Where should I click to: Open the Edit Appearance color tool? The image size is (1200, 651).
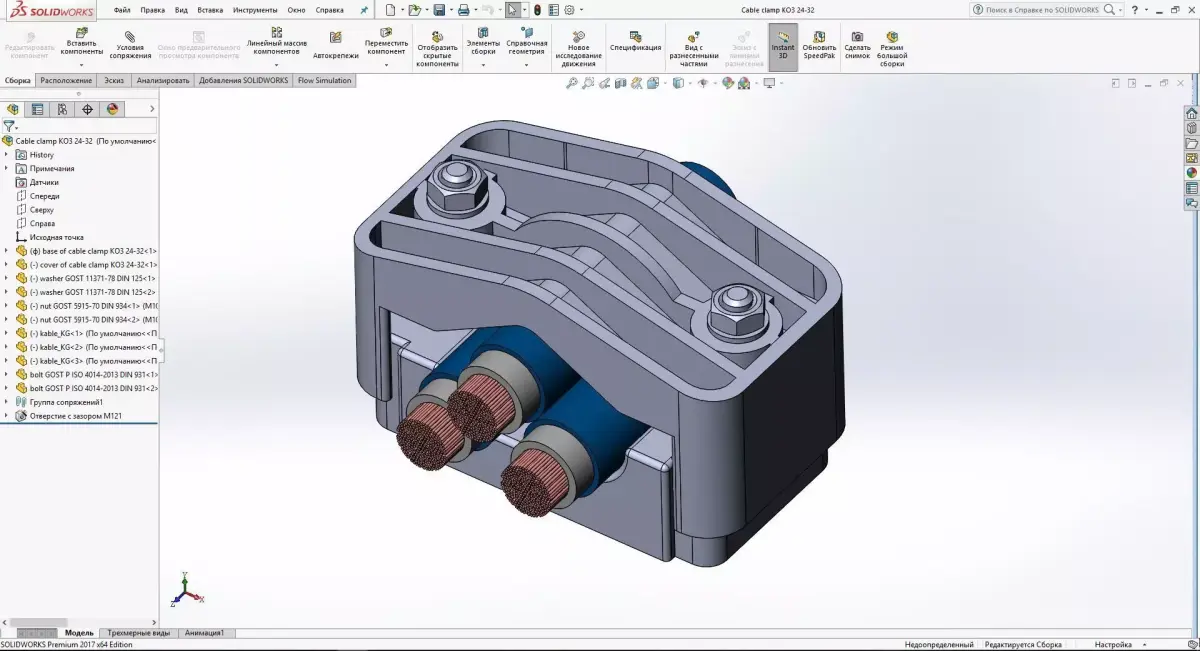click(x=727, y=82)
